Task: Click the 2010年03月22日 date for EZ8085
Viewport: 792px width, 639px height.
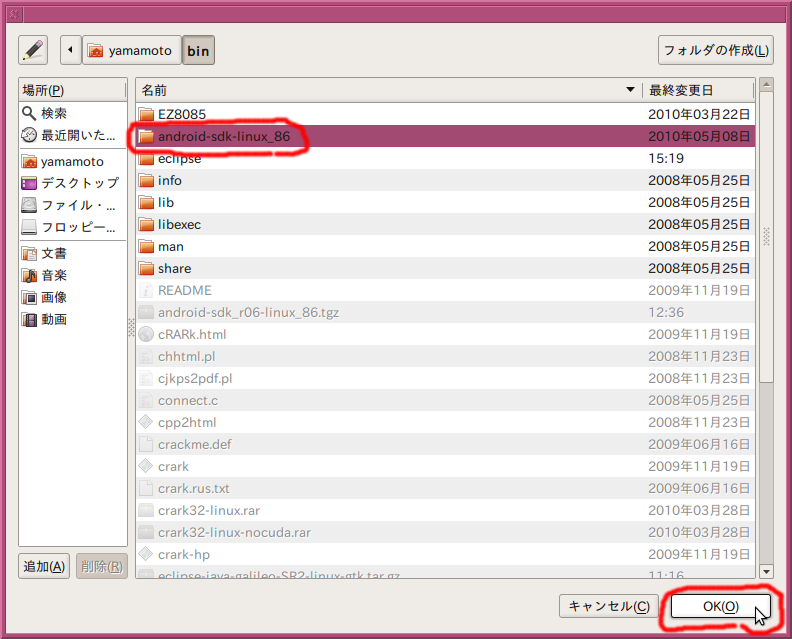Action: (699, 114)
